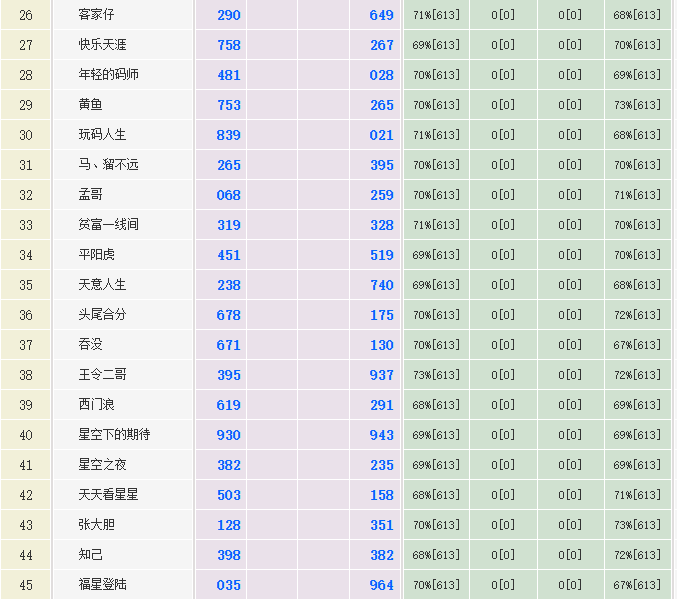677x600 pixels.
Task: Click the blue number 519 for 平阳虎
Action: (x=381, y=255)
